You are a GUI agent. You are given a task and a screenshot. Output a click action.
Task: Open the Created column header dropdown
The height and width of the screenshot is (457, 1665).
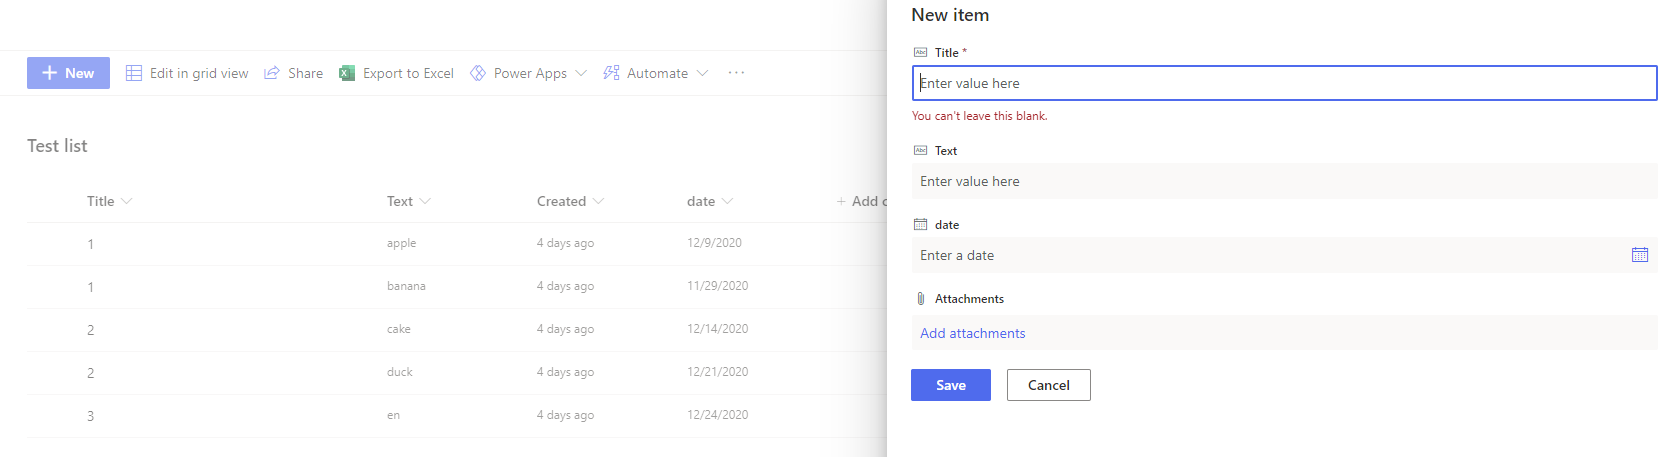[x=598, y=201]
